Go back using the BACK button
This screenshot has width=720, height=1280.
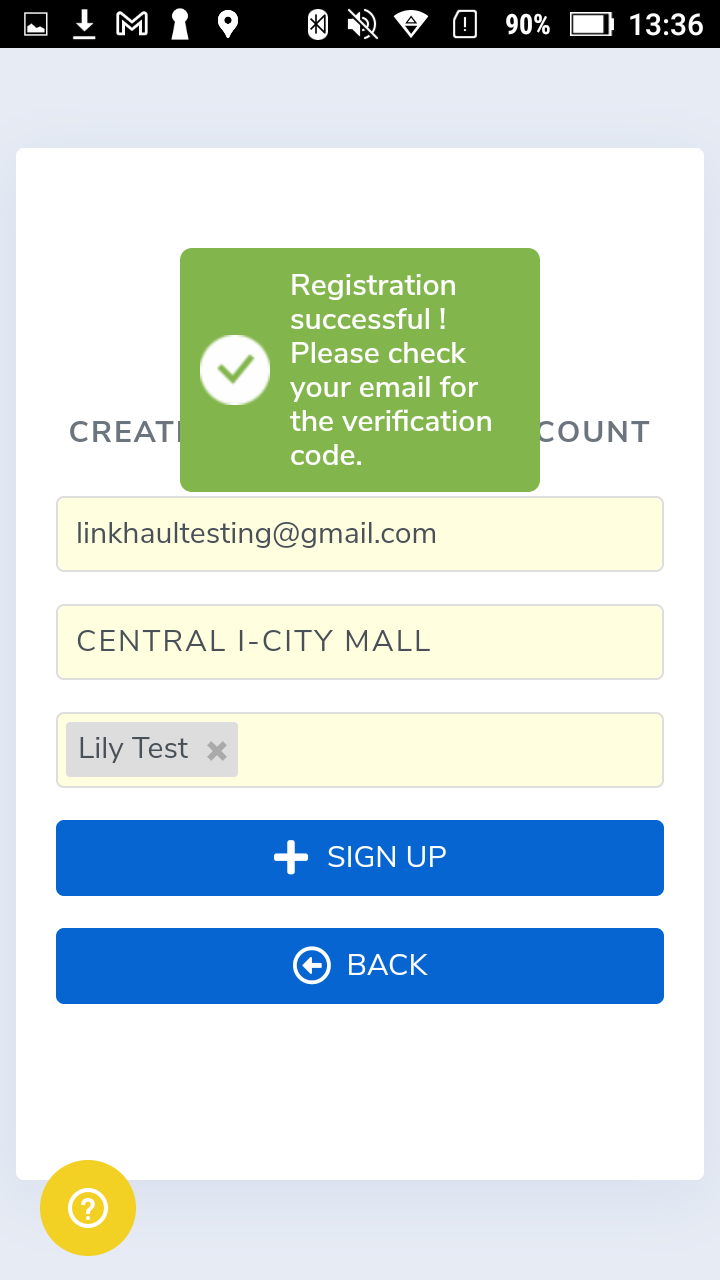(x=360, y=966)
